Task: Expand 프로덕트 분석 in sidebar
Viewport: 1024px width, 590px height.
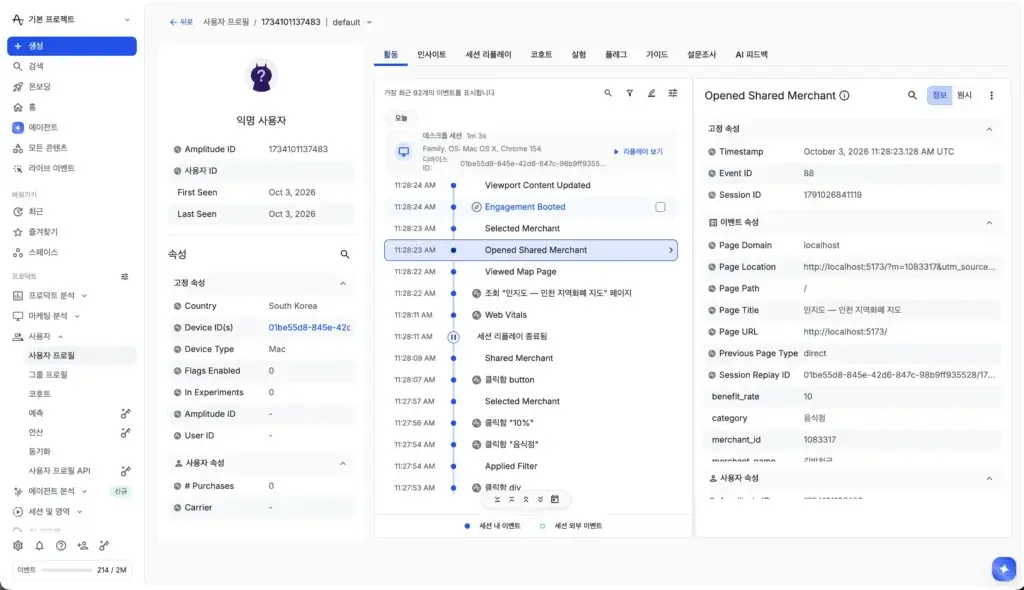Action: (84, 296)
